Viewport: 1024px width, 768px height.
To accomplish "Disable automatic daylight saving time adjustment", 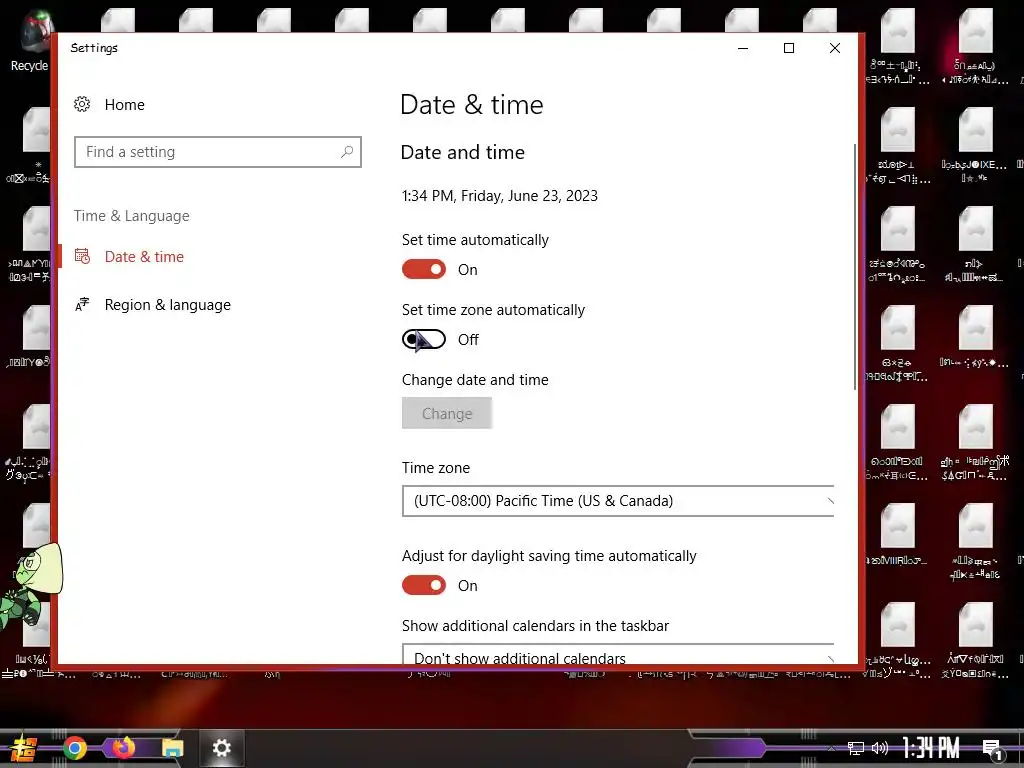I will [424, 585].
